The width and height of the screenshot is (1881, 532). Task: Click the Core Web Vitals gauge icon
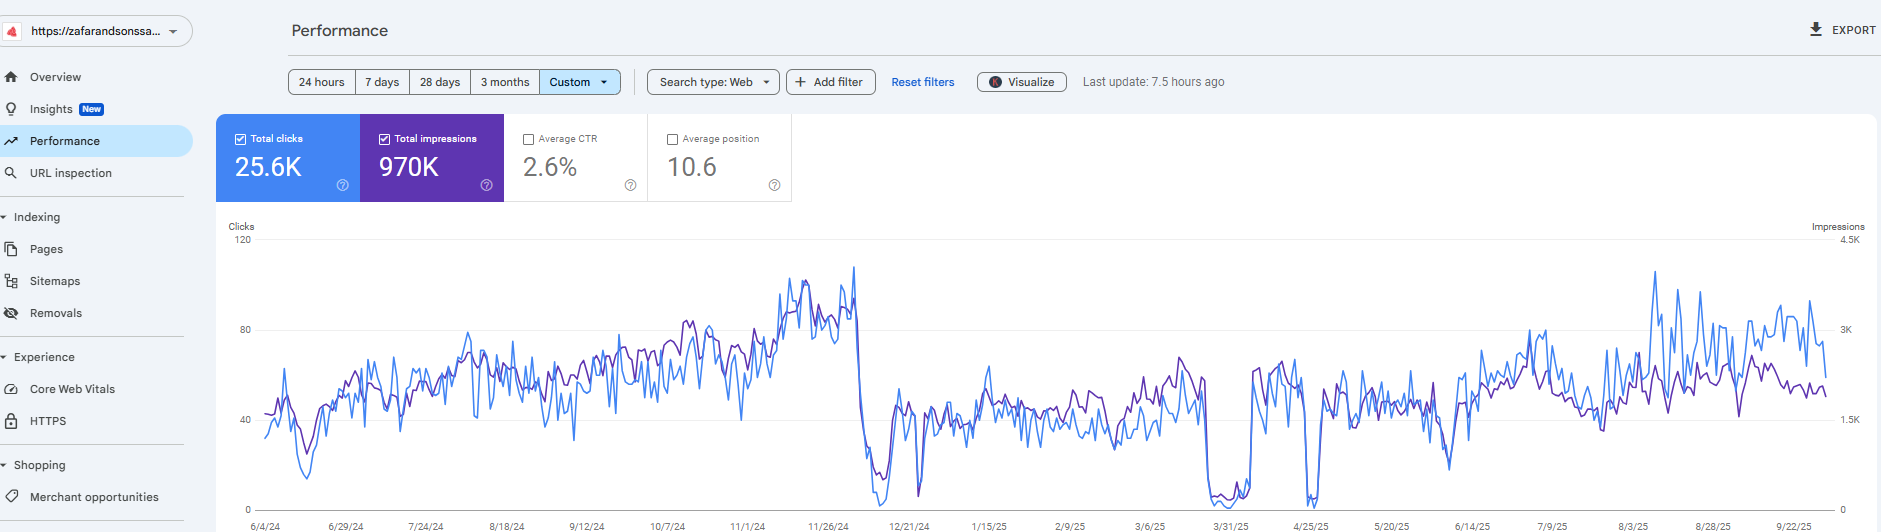click(11, 389)
